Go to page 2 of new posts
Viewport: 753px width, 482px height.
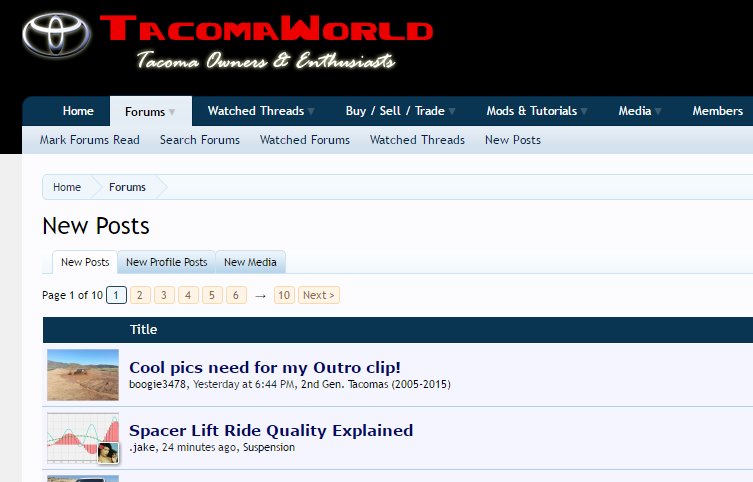pyautogui.click(x=140, y=295)
